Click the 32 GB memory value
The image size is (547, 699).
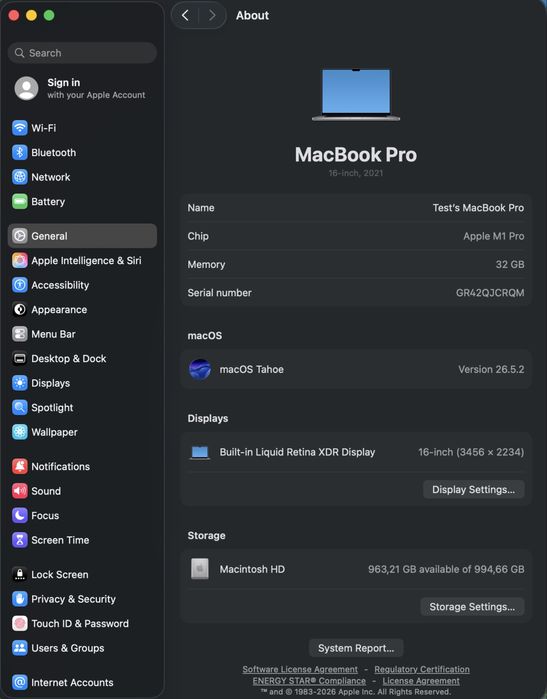510,264
